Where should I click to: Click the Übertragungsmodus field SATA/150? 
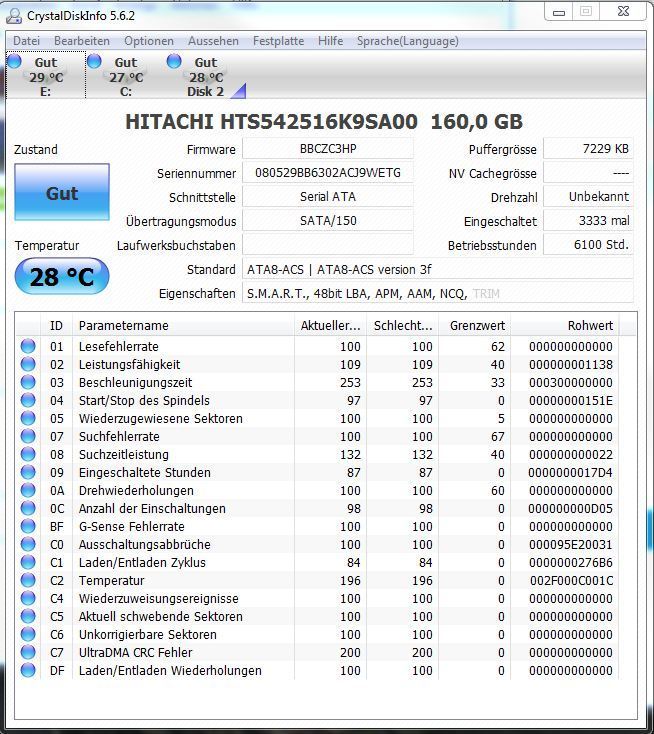point(328,220)
